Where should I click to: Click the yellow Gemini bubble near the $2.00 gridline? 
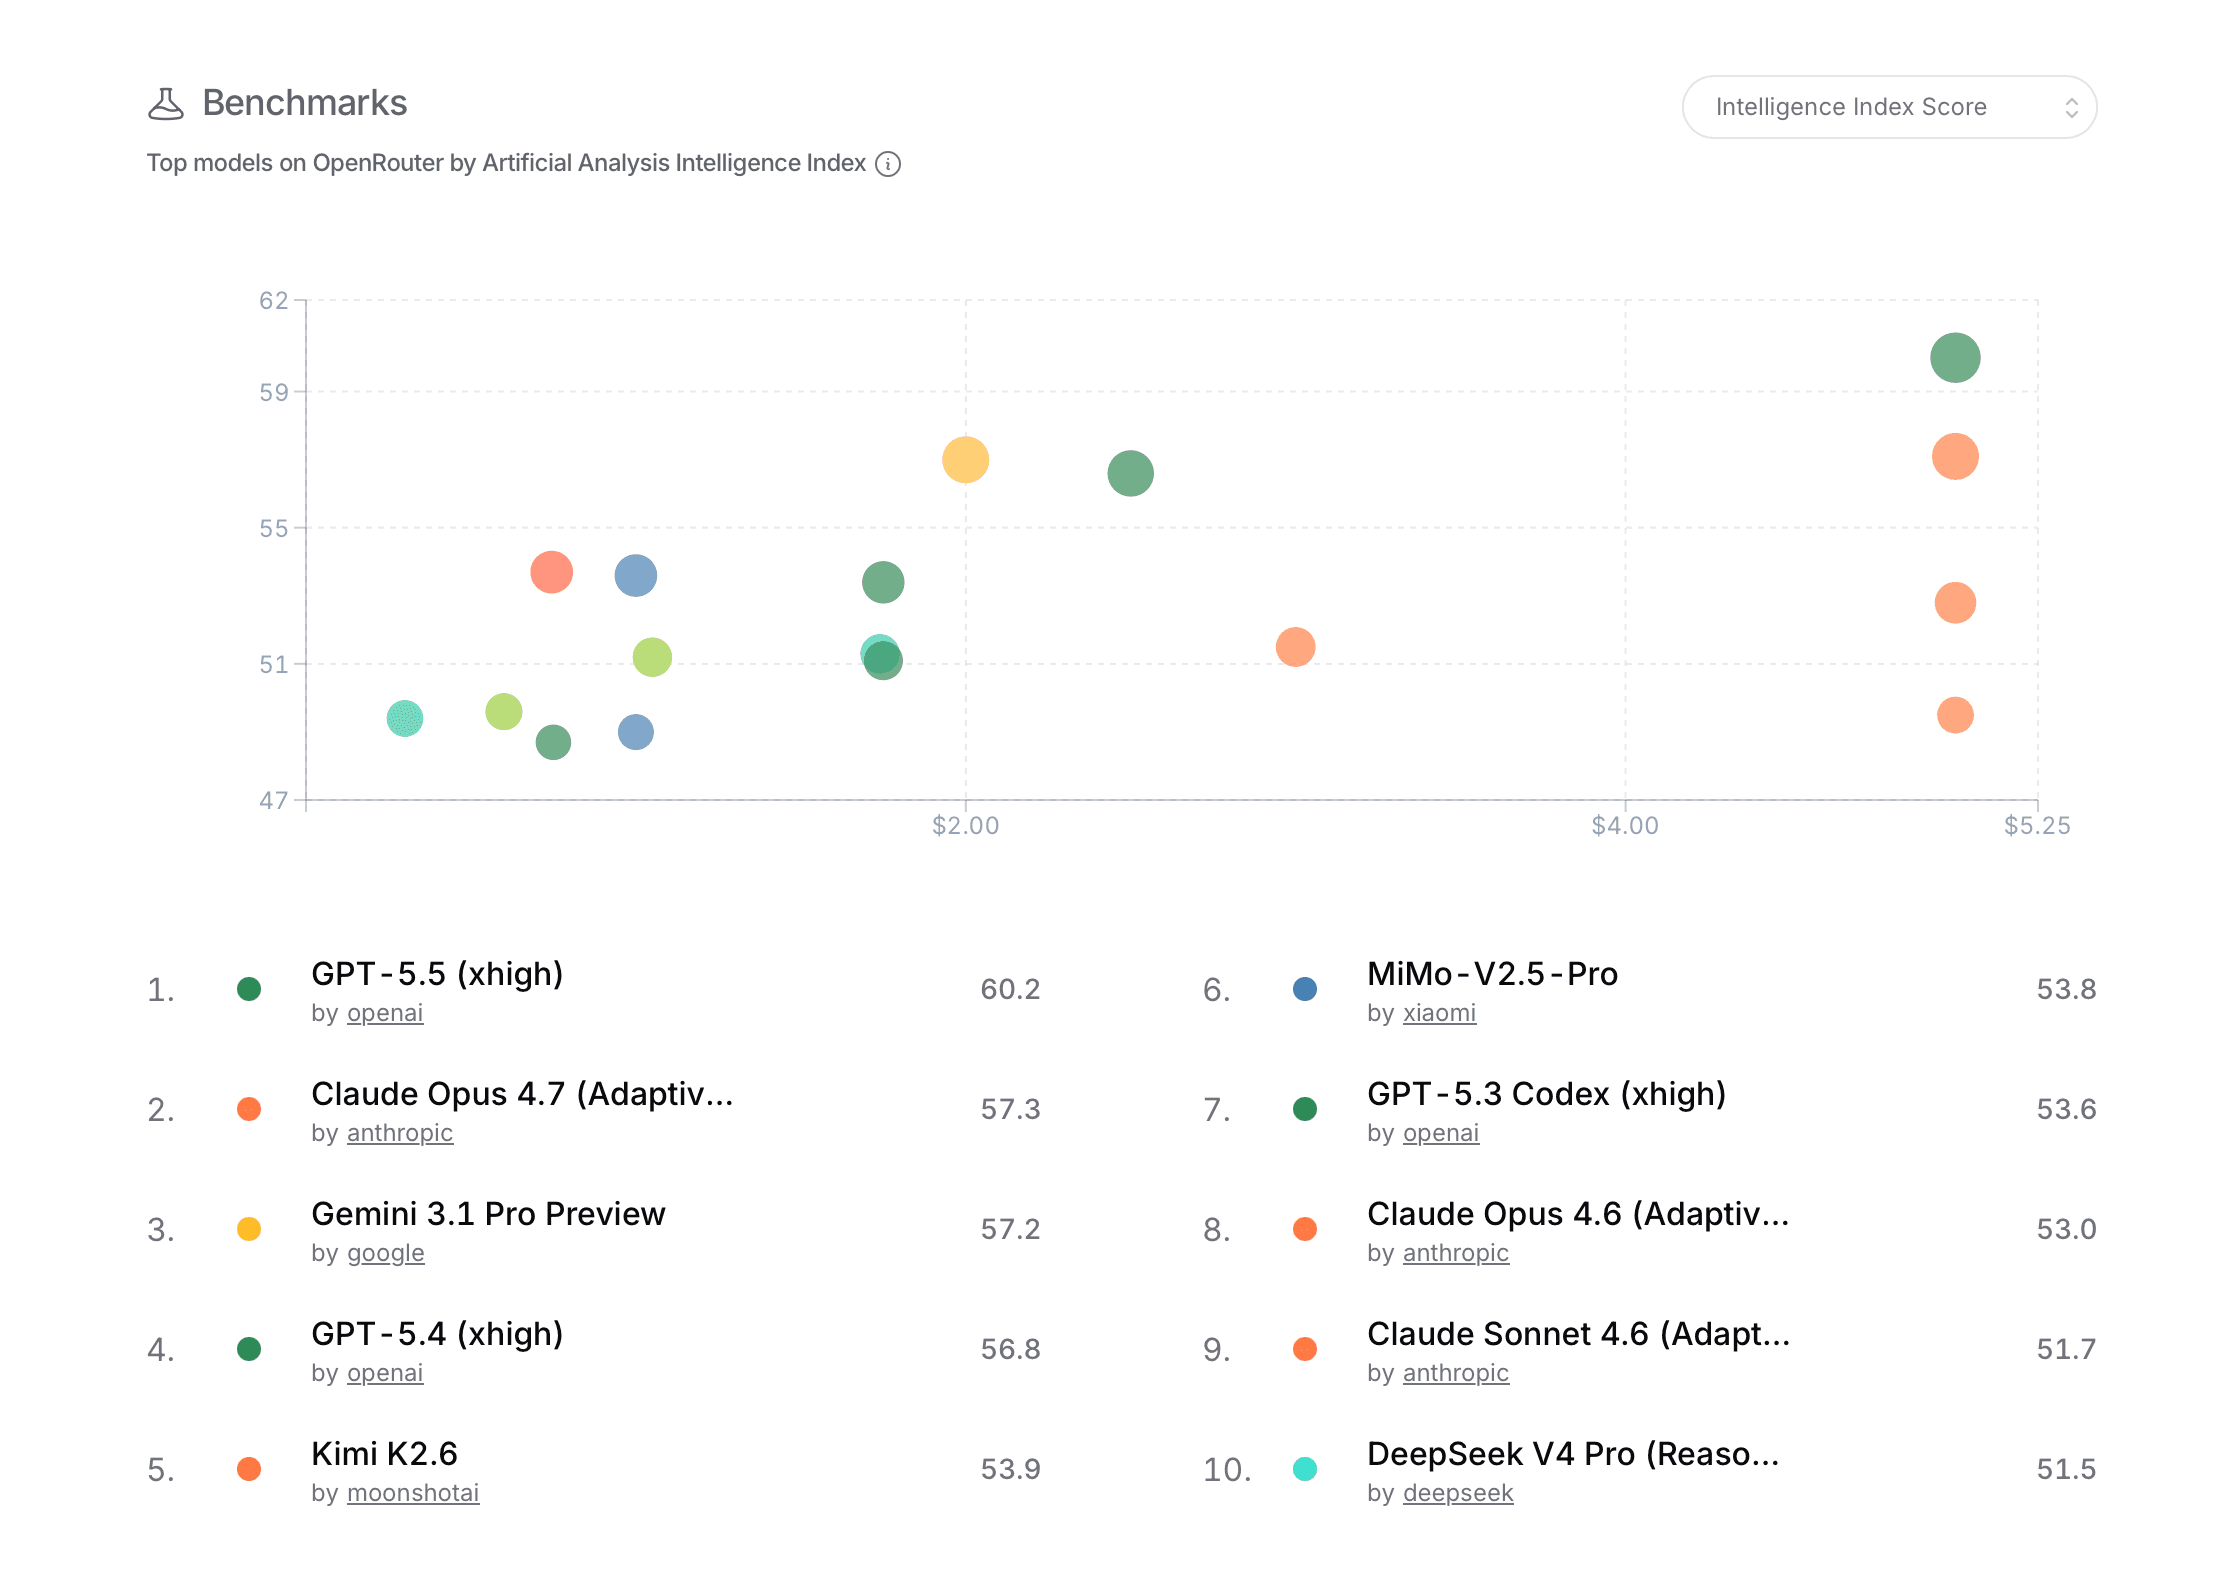965,460
